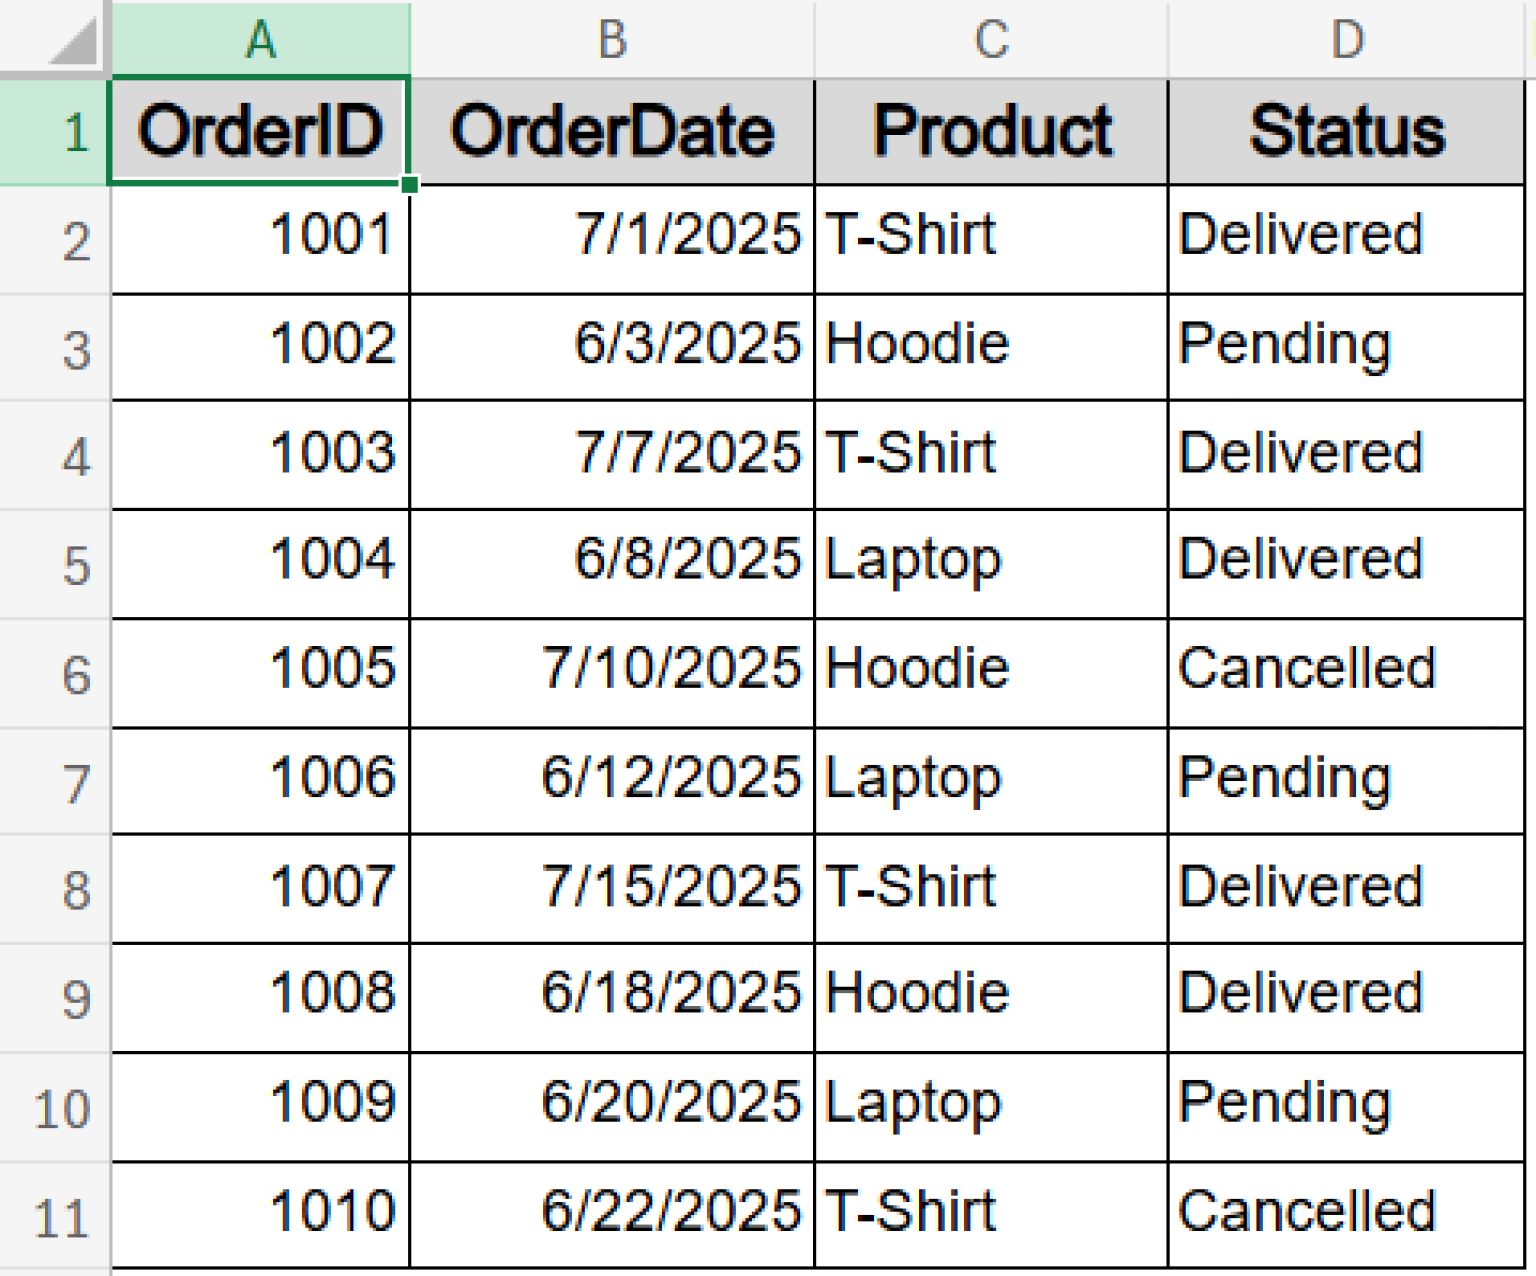1536x1276 pixels.
Task: Select column A header
Action: [x=260, y=40]
